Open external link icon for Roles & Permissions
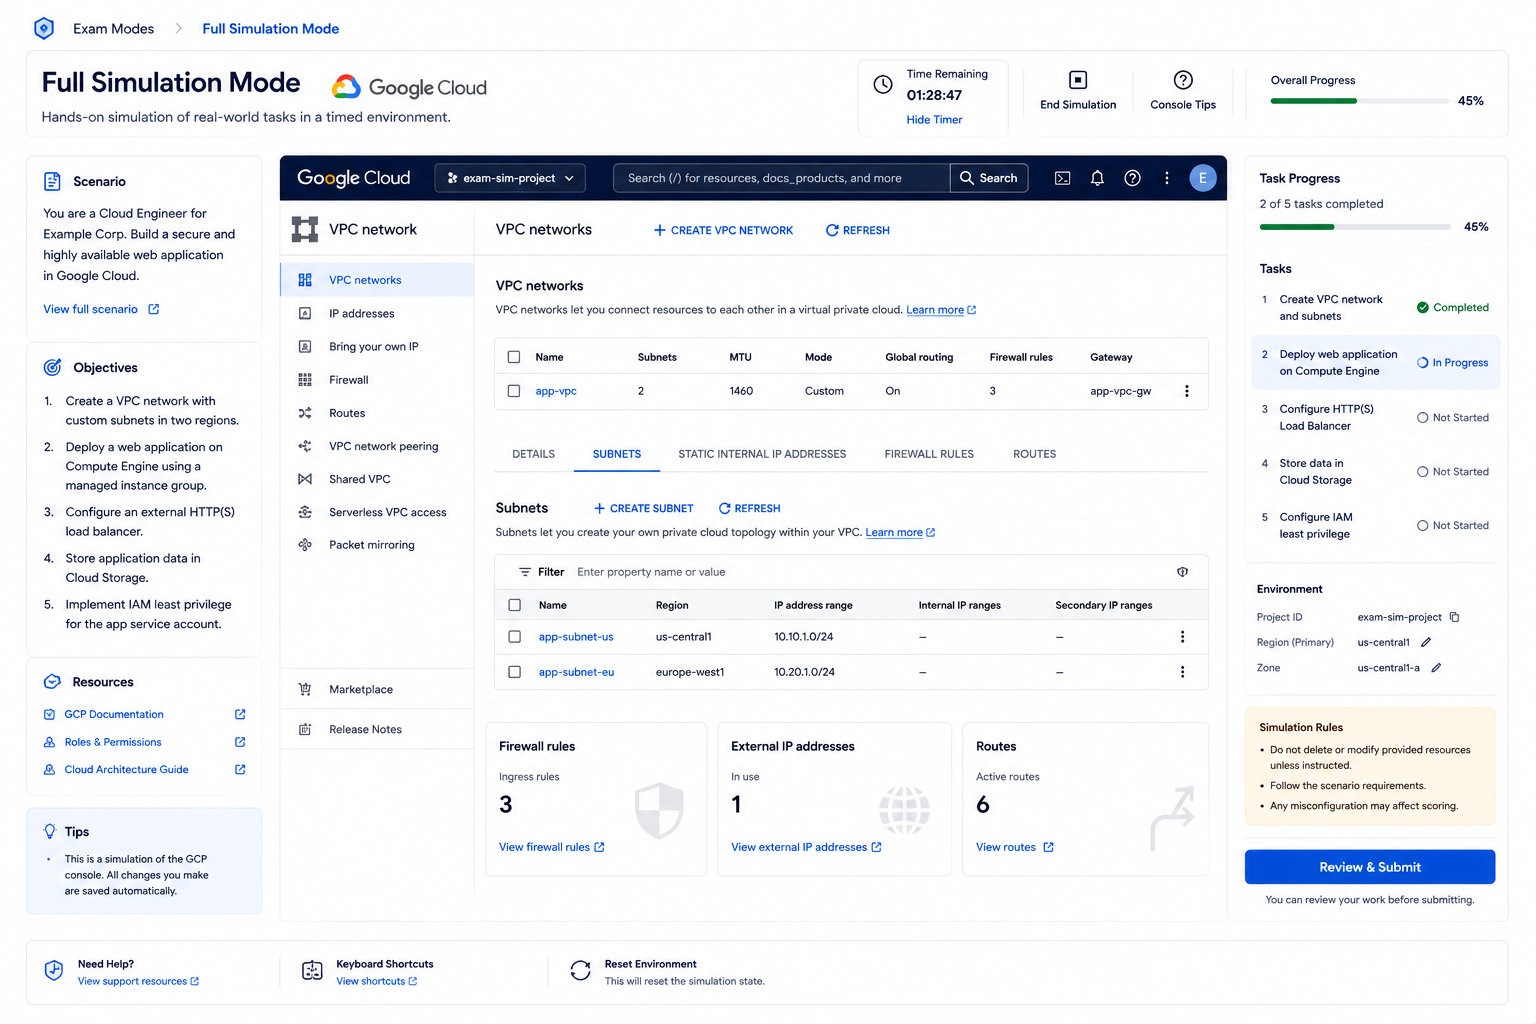 [x=240, y=742]
